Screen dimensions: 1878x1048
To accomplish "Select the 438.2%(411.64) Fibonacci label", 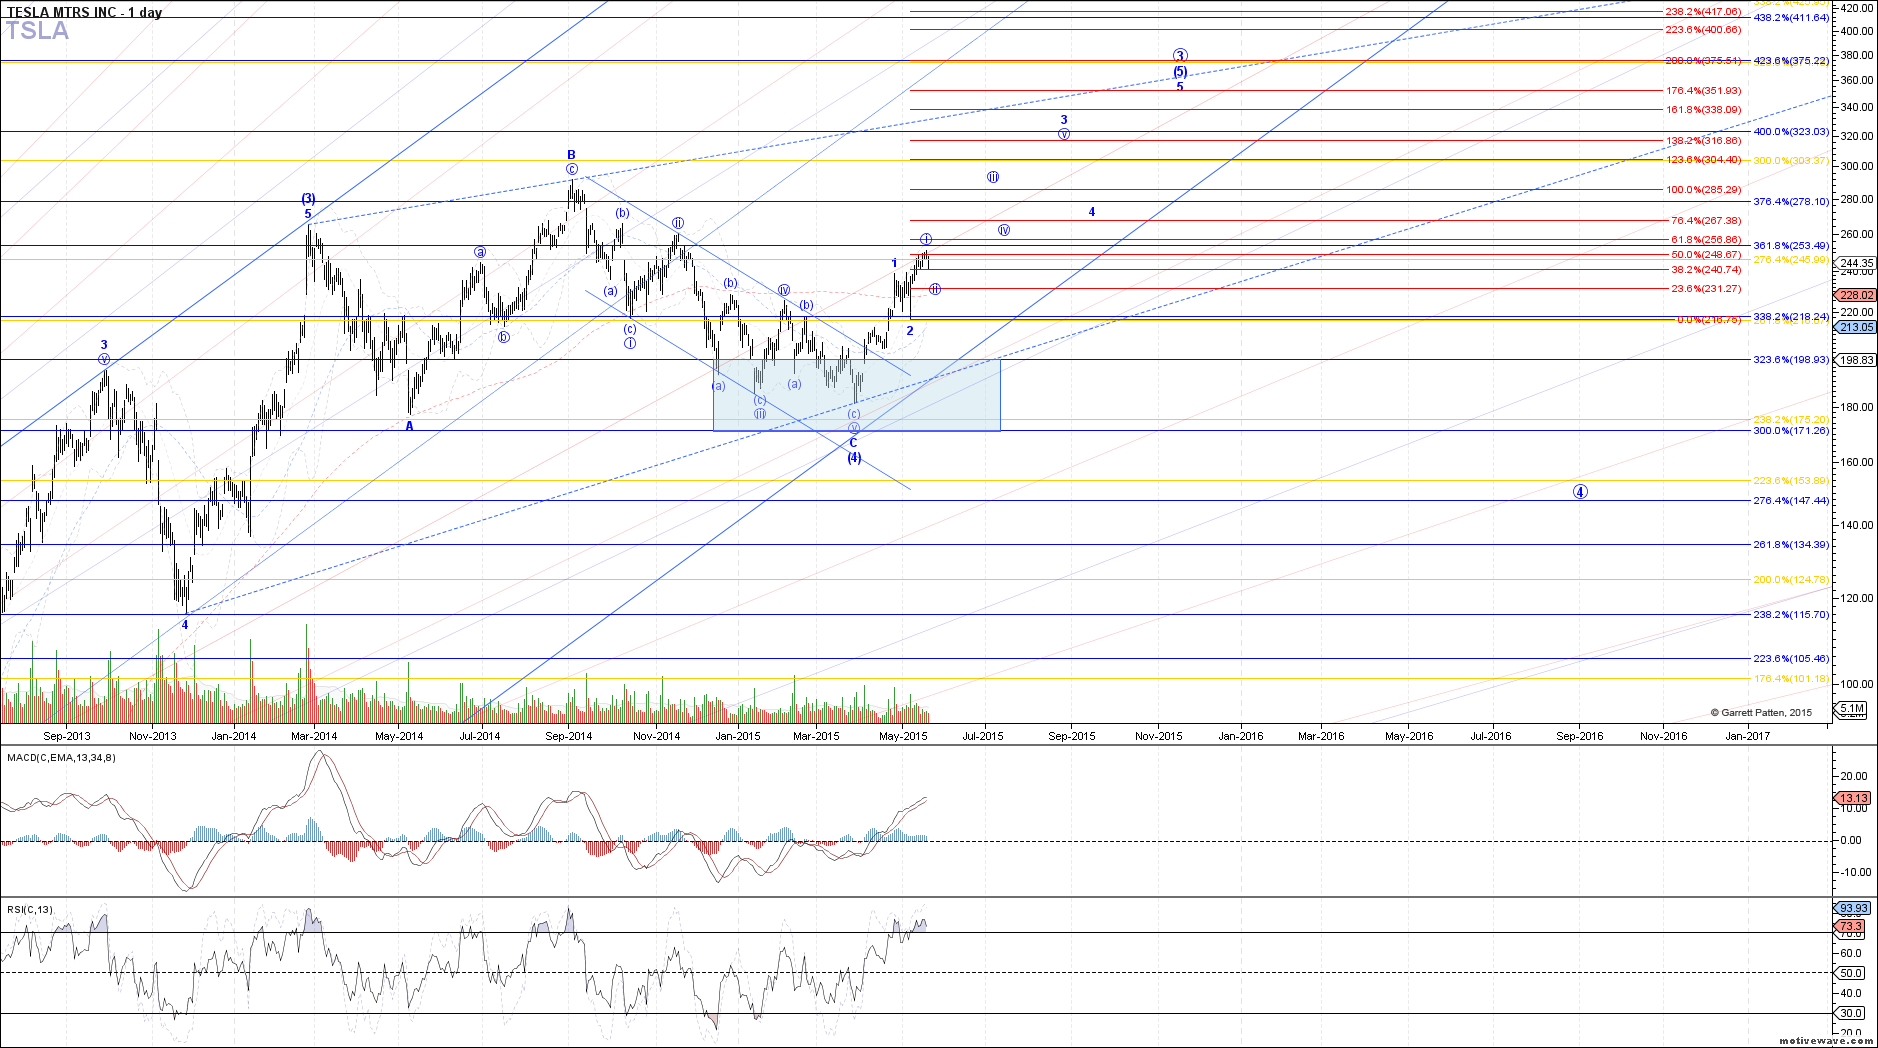I will [x=1791, y=18].
